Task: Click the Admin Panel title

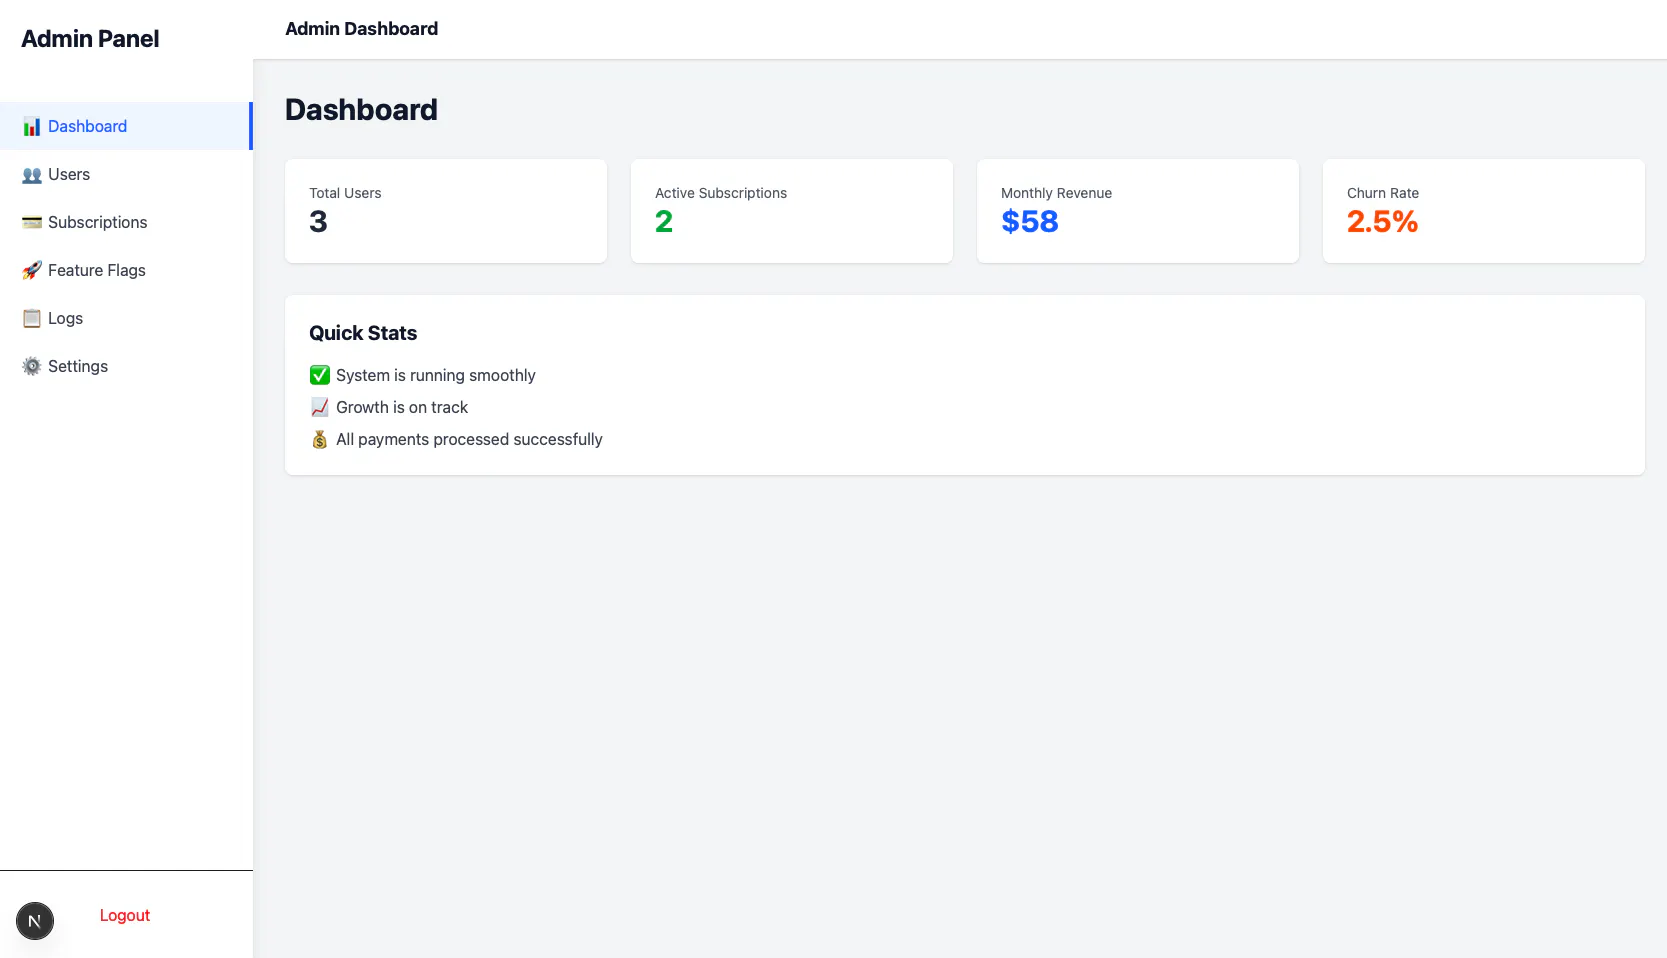Action: (x=90, y=39)
